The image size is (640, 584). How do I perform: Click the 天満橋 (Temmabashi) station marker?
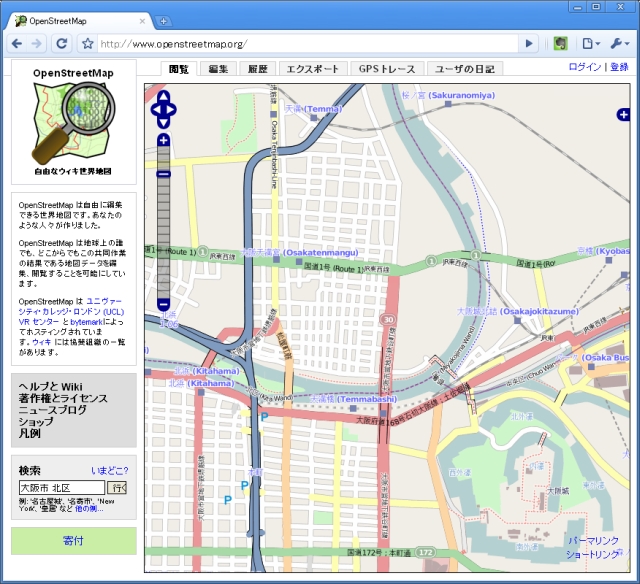[x=353, y=408]
